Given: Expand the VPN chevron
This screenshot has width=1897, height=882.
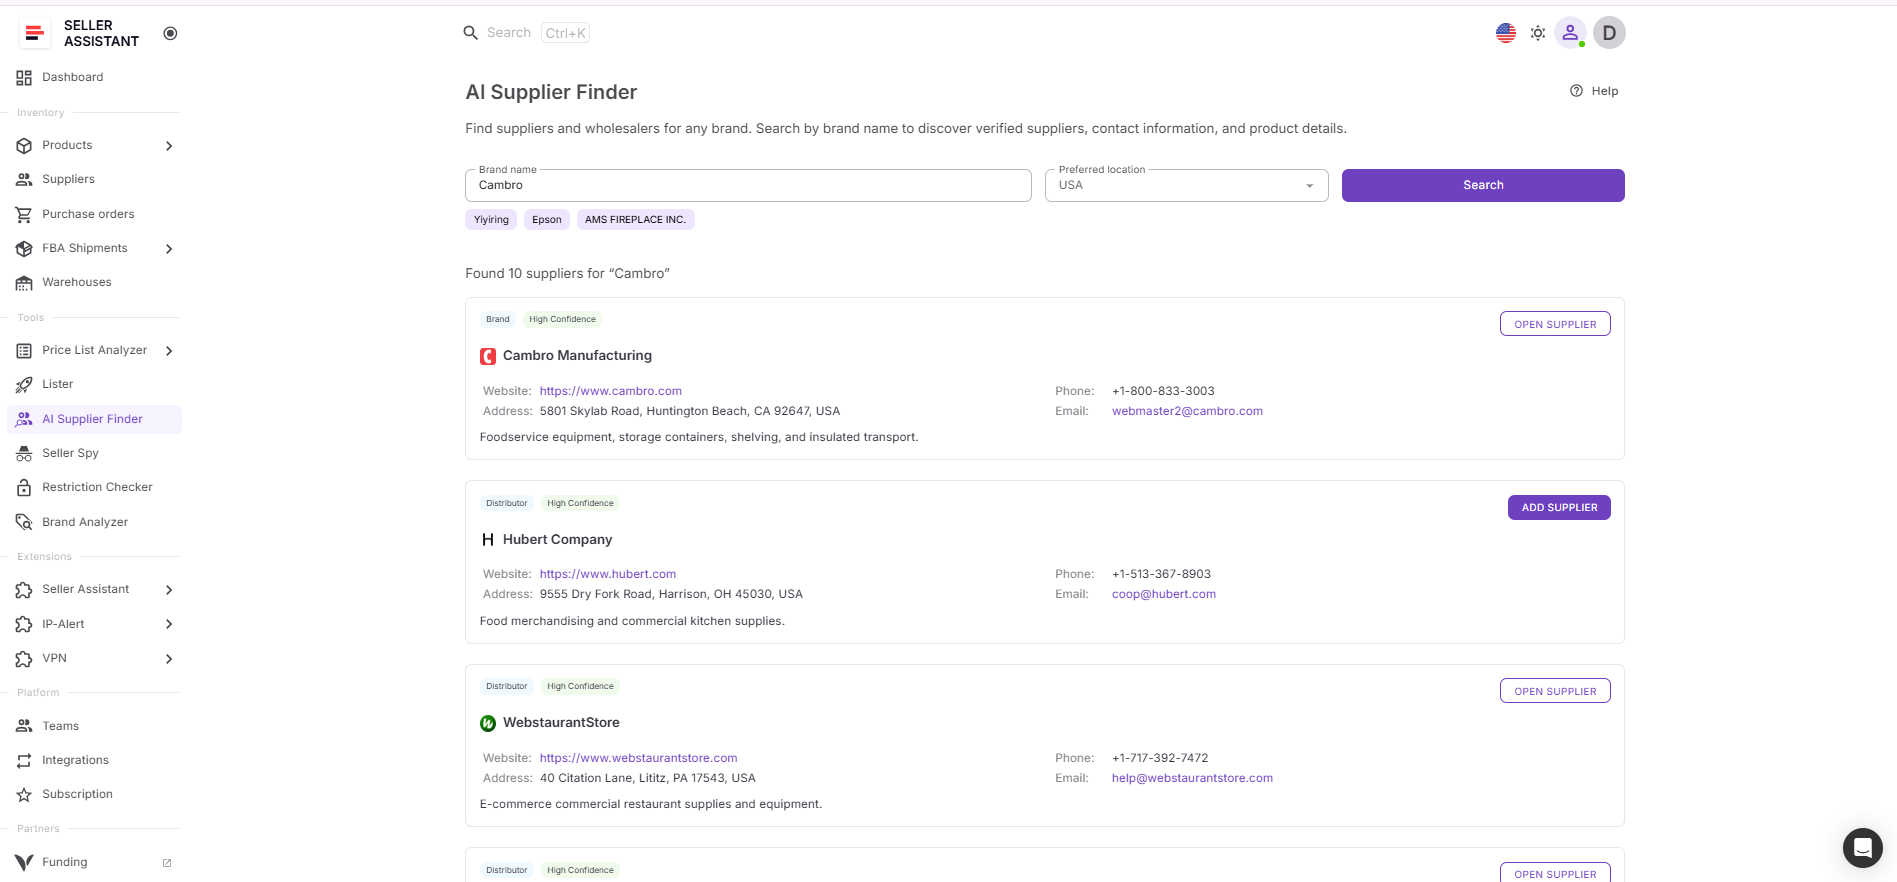Looking at the screenshot, I should point(169,659).
